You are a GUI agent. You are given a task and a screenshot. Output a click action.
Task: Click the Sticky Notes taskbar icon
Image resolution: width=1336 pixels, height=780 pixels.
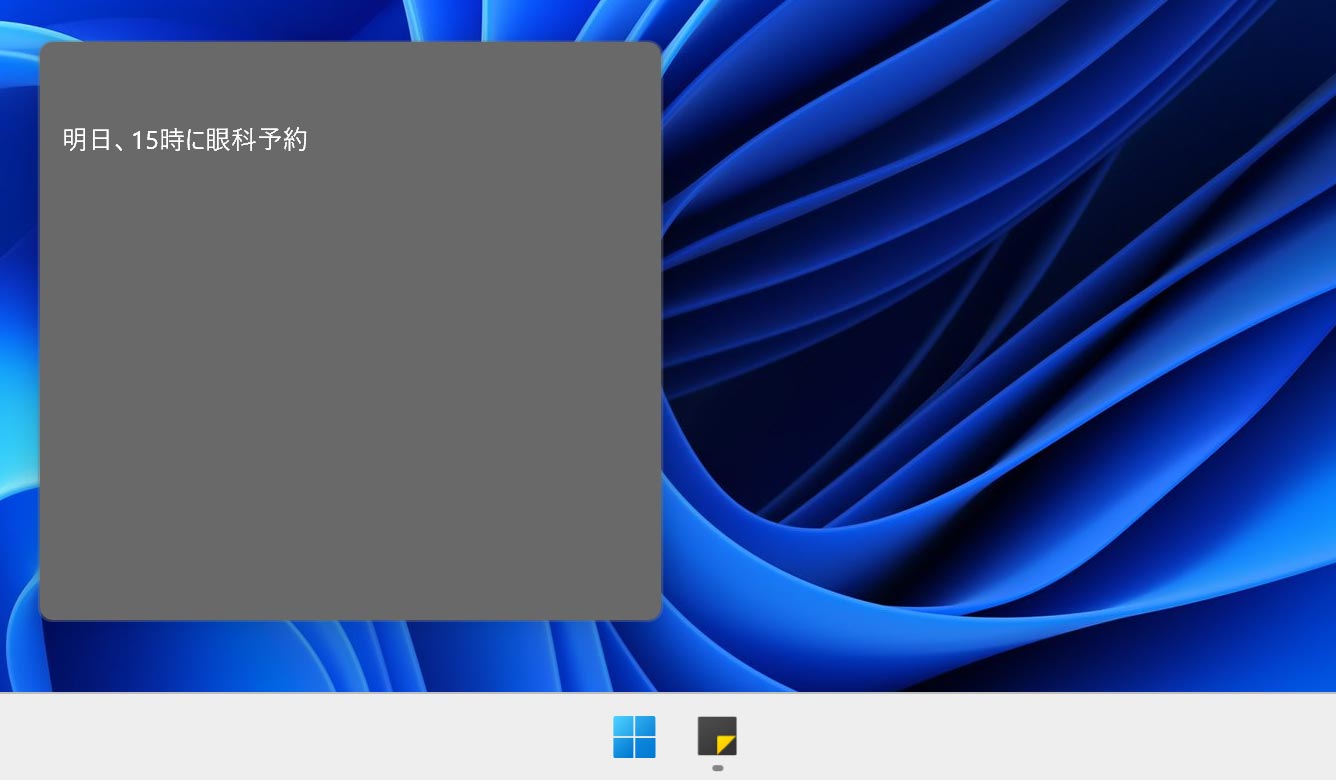coord(717,736)
